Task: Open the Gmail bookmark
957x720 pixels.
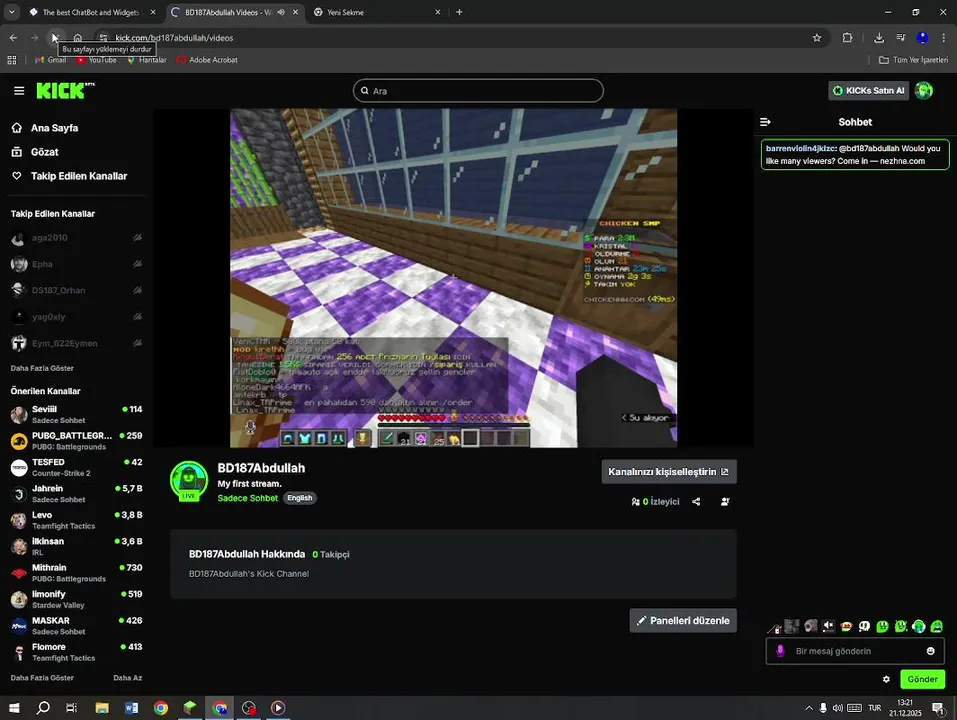Action: click(51, 60)
